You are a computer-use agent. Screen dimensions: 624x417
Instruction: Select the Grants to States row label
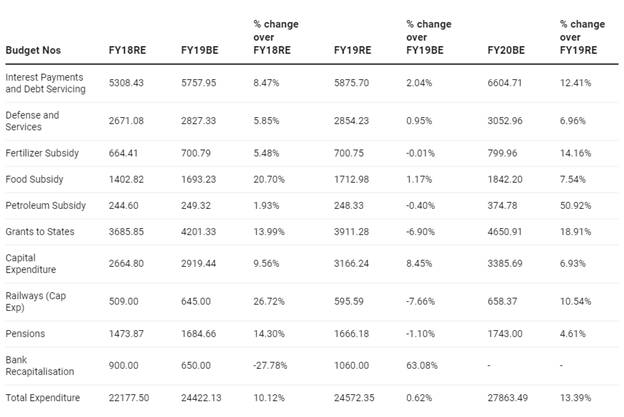click(40, 232)
